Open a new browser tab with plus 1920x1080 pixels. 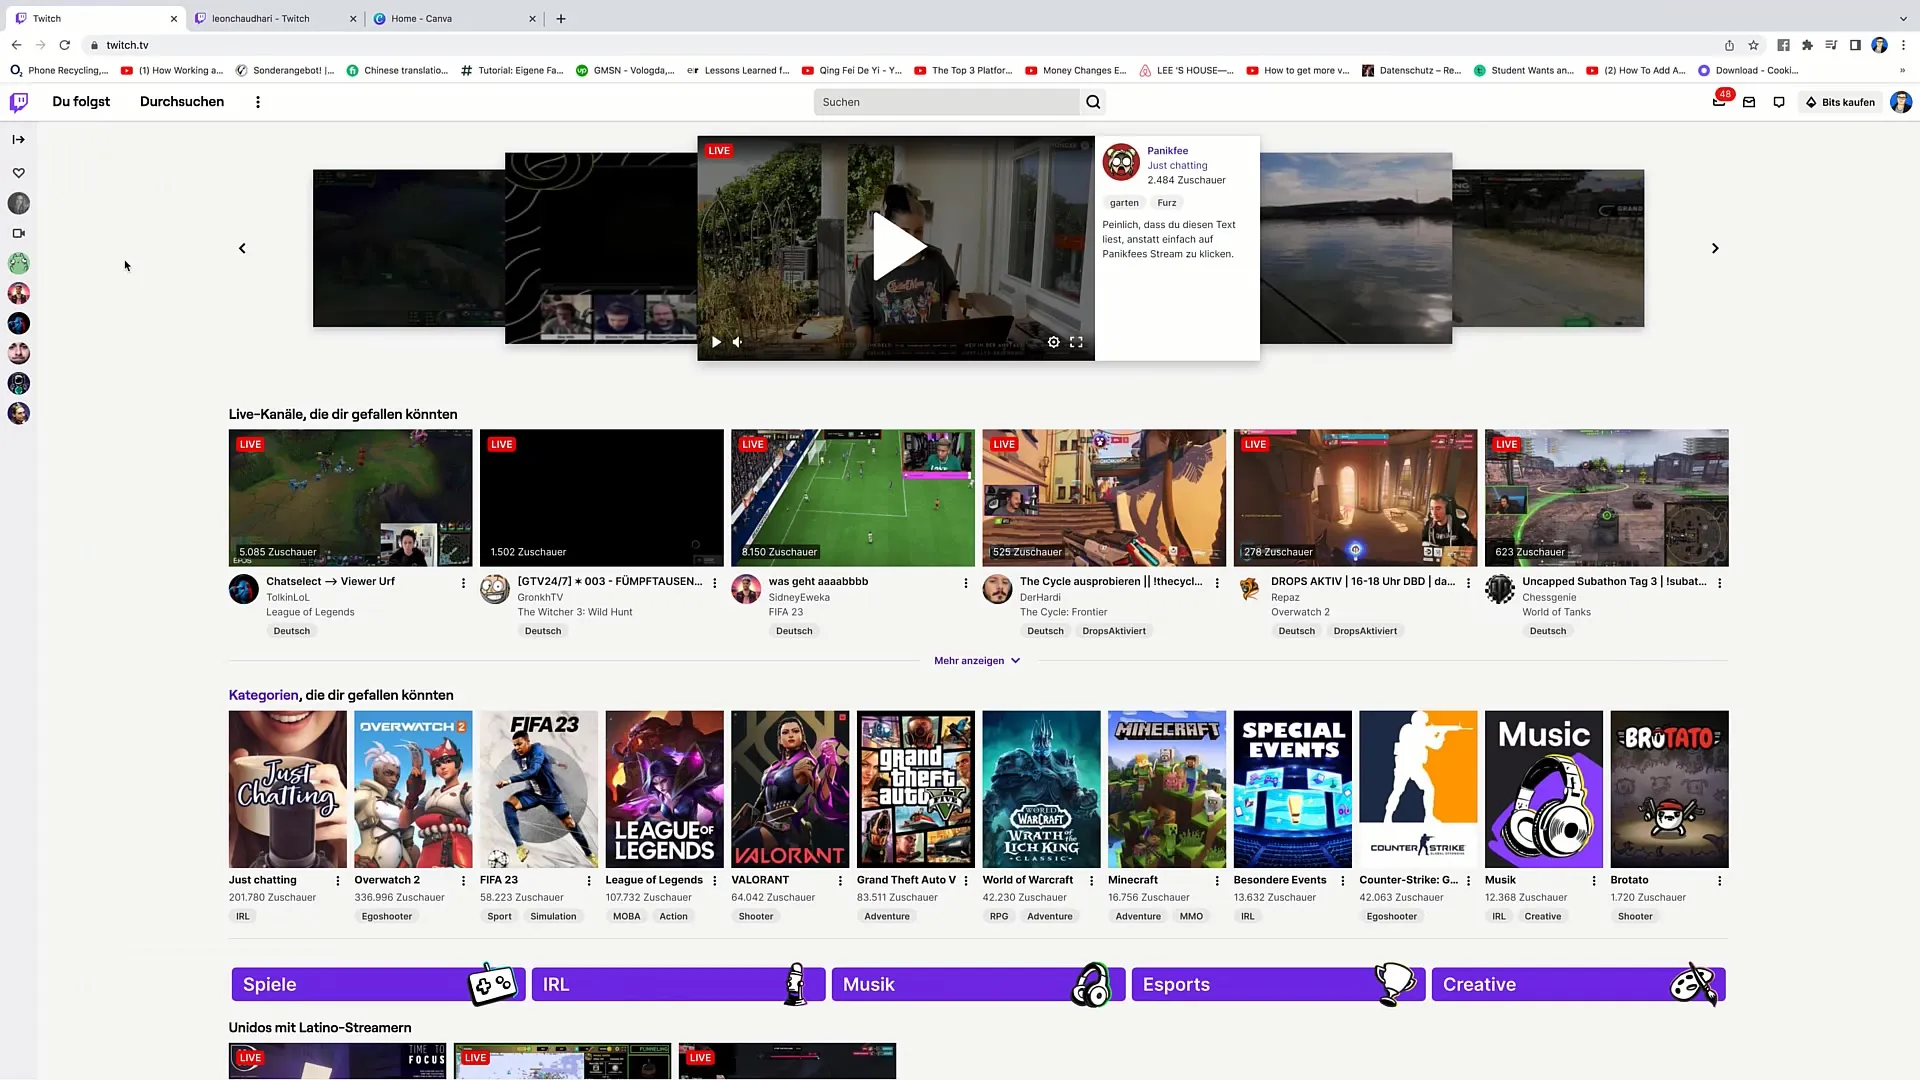[561, 18]
